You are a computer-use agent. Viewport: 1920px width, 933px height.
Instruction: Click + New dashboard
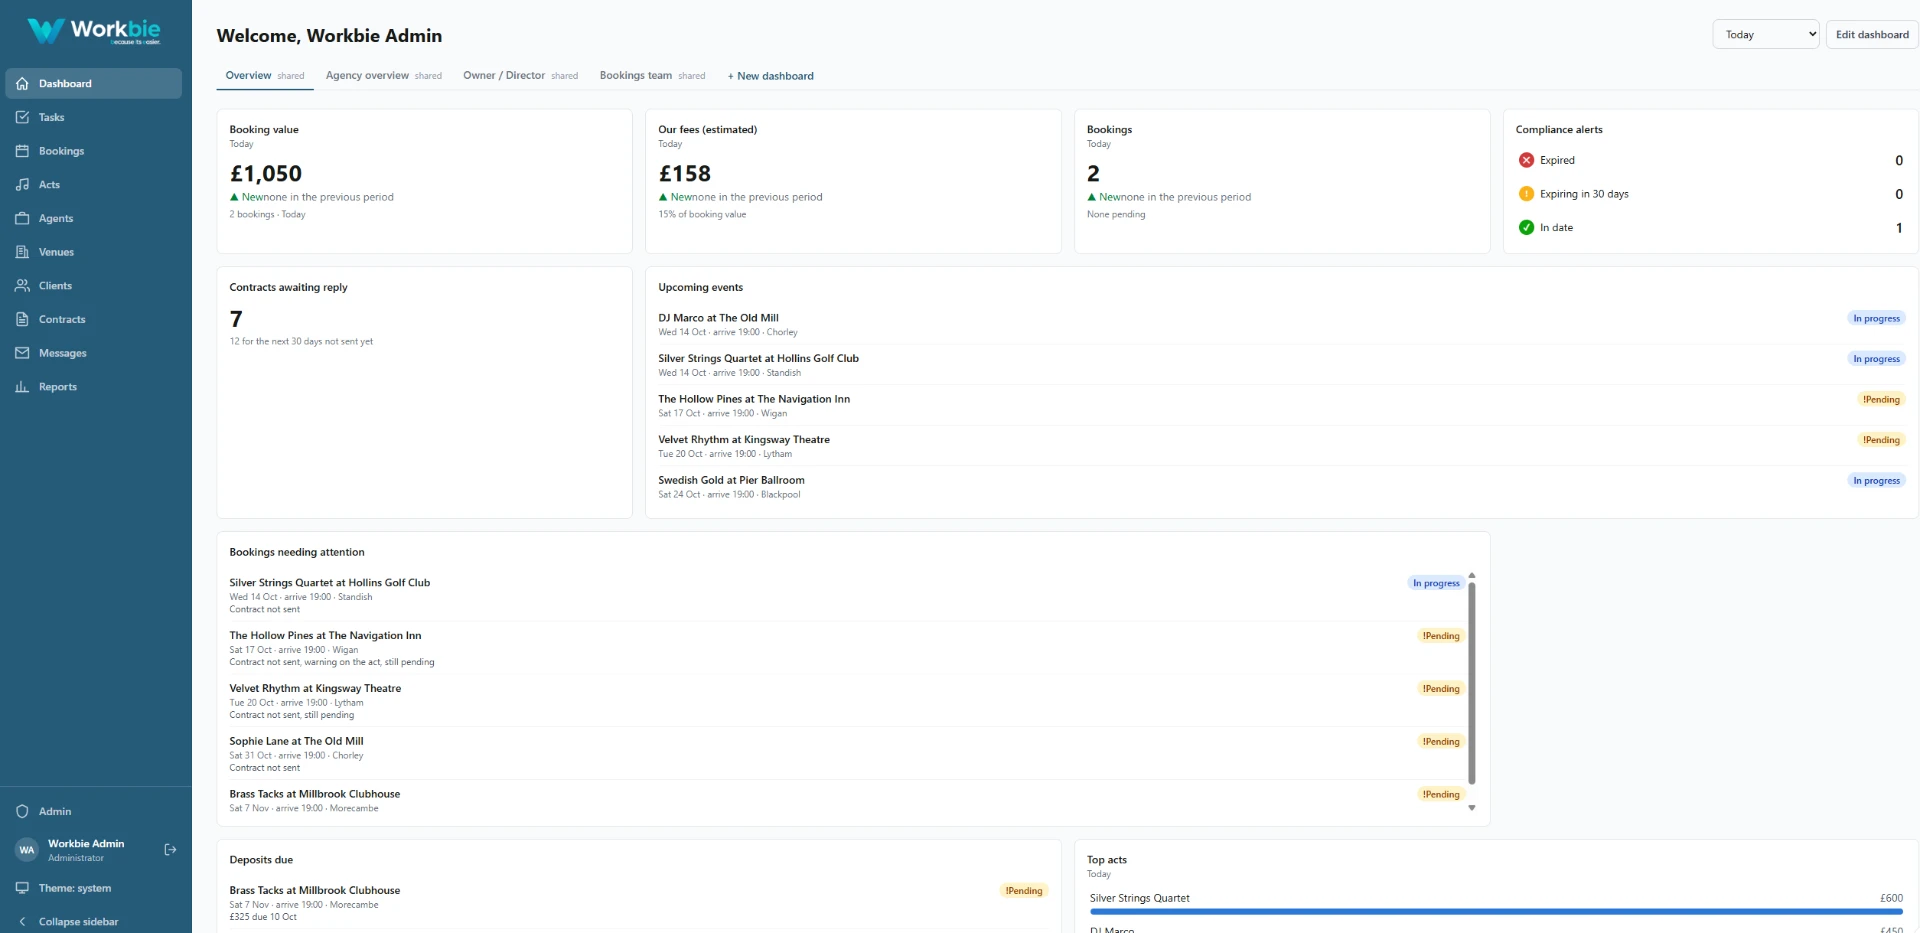(771, 76)
